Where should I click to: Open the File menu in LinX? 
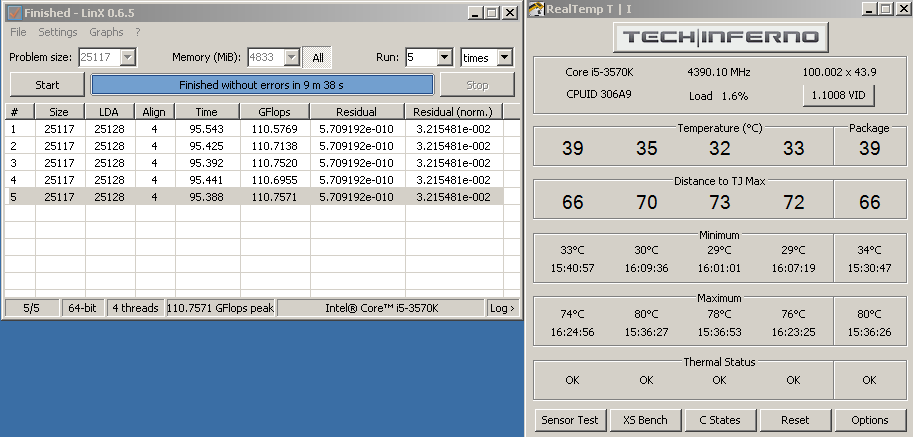tap(18, 32)
